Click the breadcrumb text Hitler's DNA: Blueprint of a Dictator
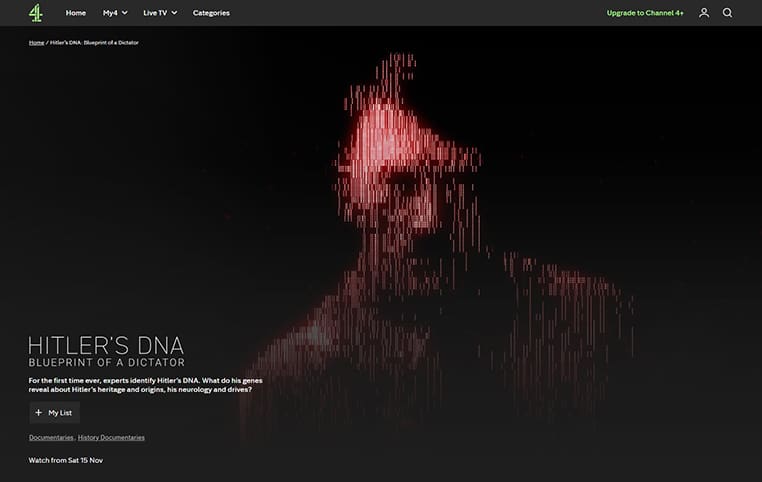 tap(94, 43)
